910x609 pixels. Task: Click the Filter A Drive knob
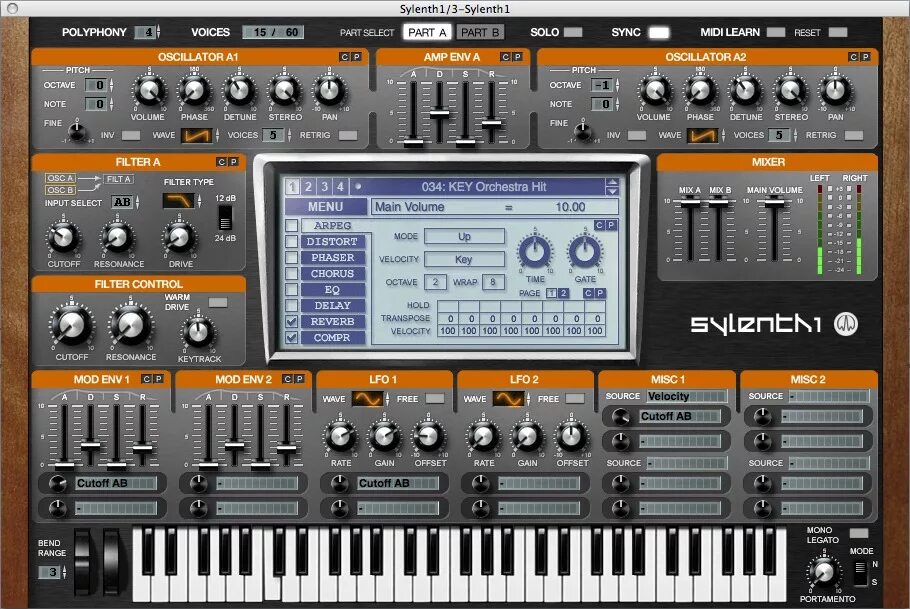pos(179,237)
